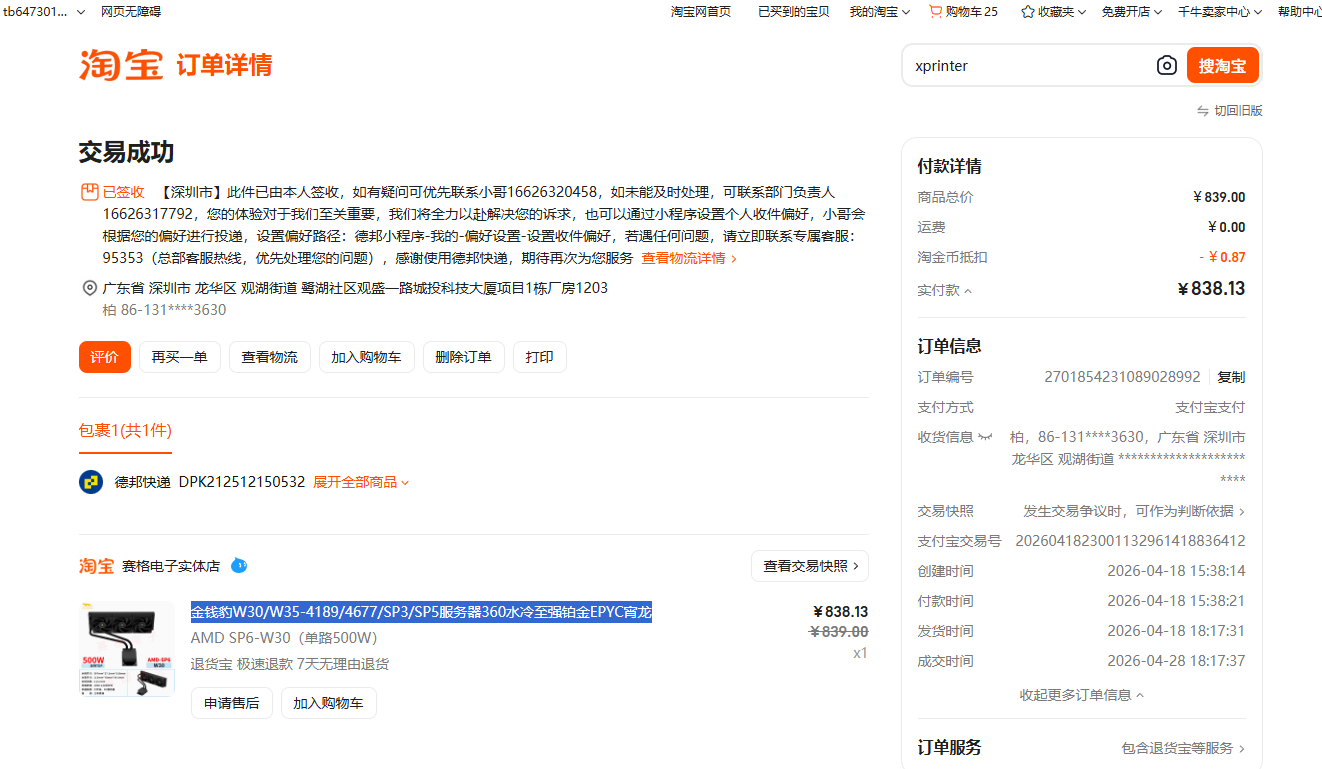
Task: Click the switch-to-old-version icon
Action: [x=1203, y=111]
